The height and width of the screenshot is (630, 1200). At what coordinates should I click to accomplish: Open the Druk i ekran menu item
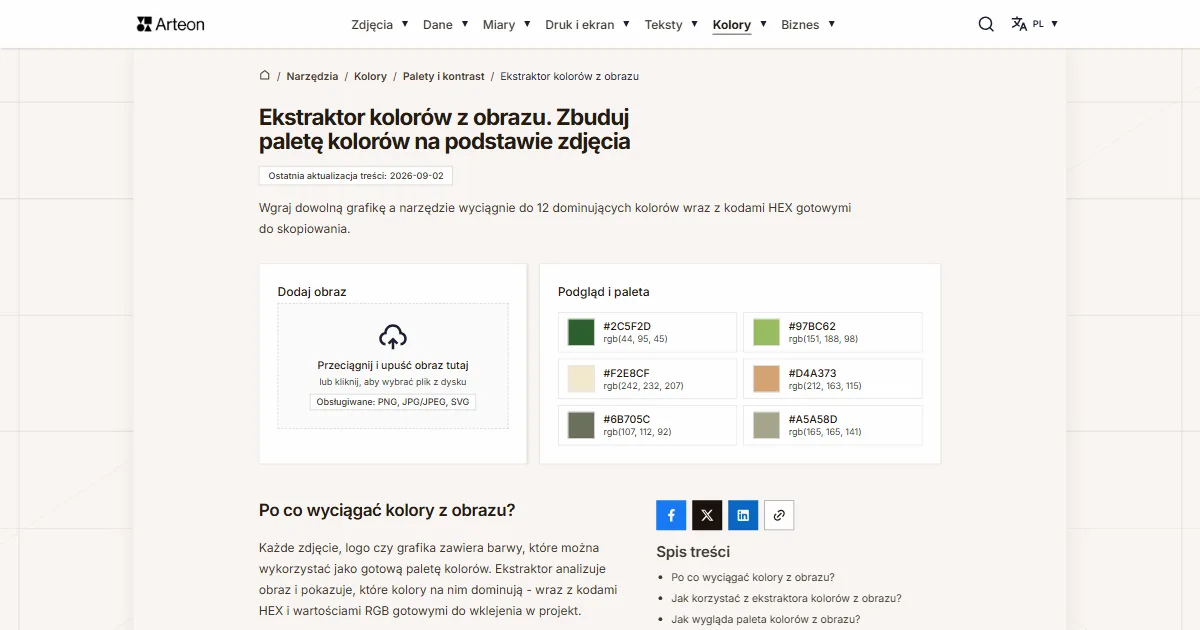pos(580,25)
